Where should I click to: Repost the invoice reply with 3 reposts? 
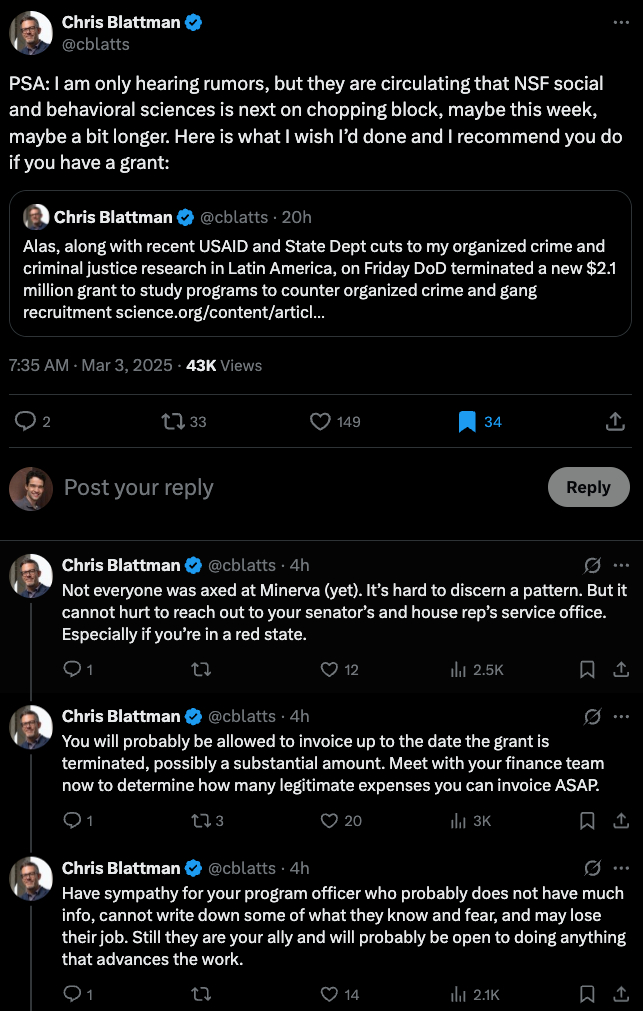pos(200,821)
